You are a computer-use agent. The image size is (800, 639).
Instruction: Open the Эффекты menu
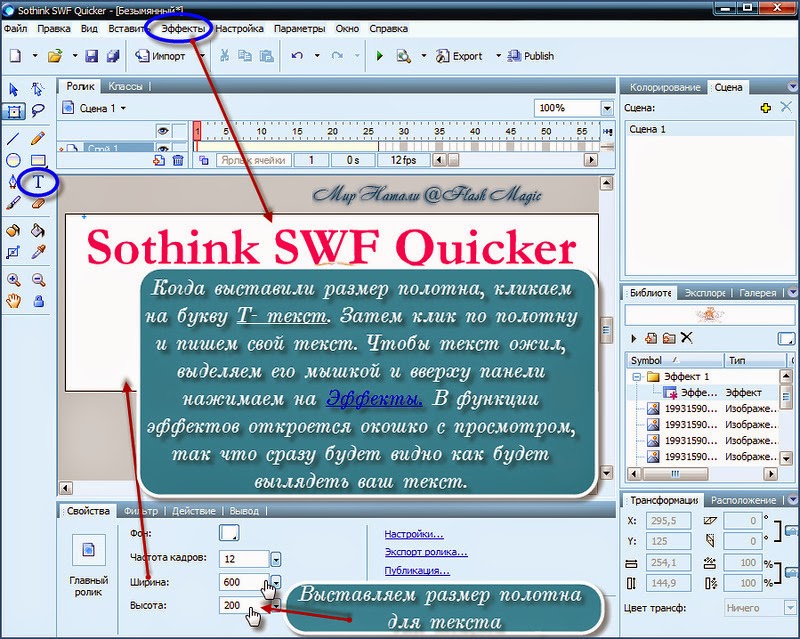tap(183, 29)
